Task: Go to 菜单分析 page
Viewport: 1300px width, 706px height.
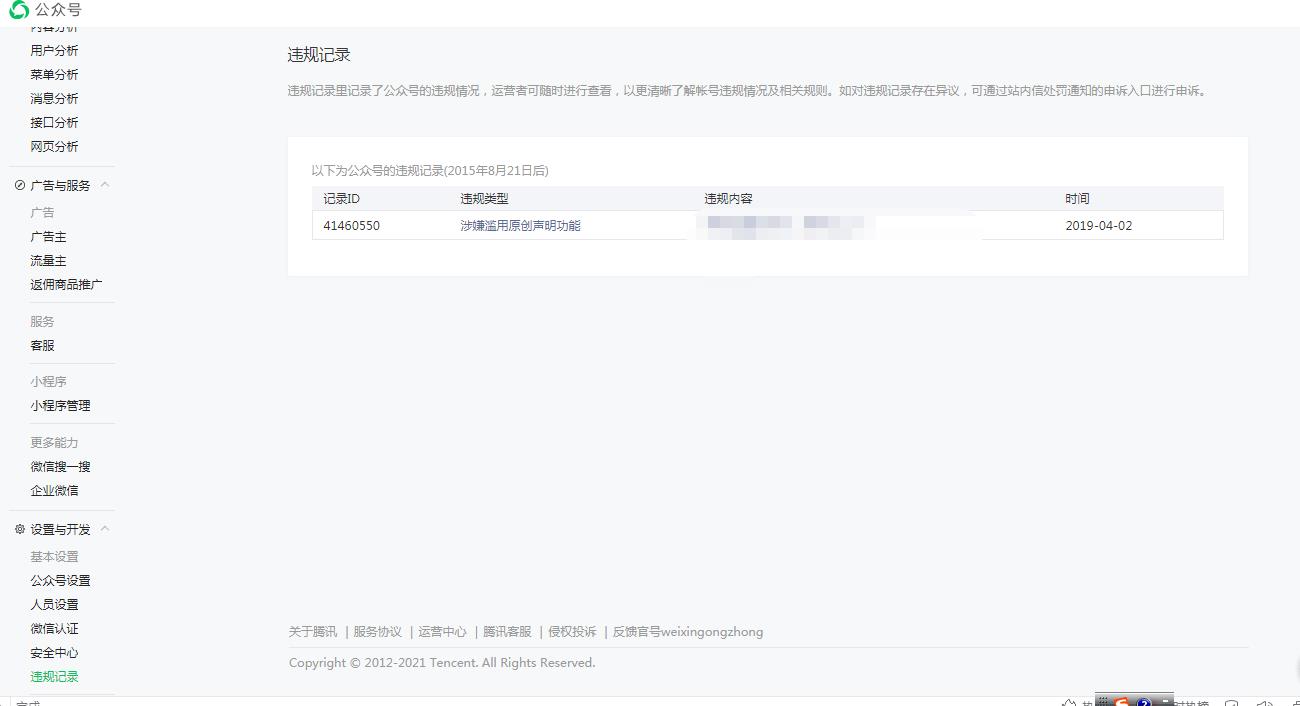Action: (x=54, y=74)
